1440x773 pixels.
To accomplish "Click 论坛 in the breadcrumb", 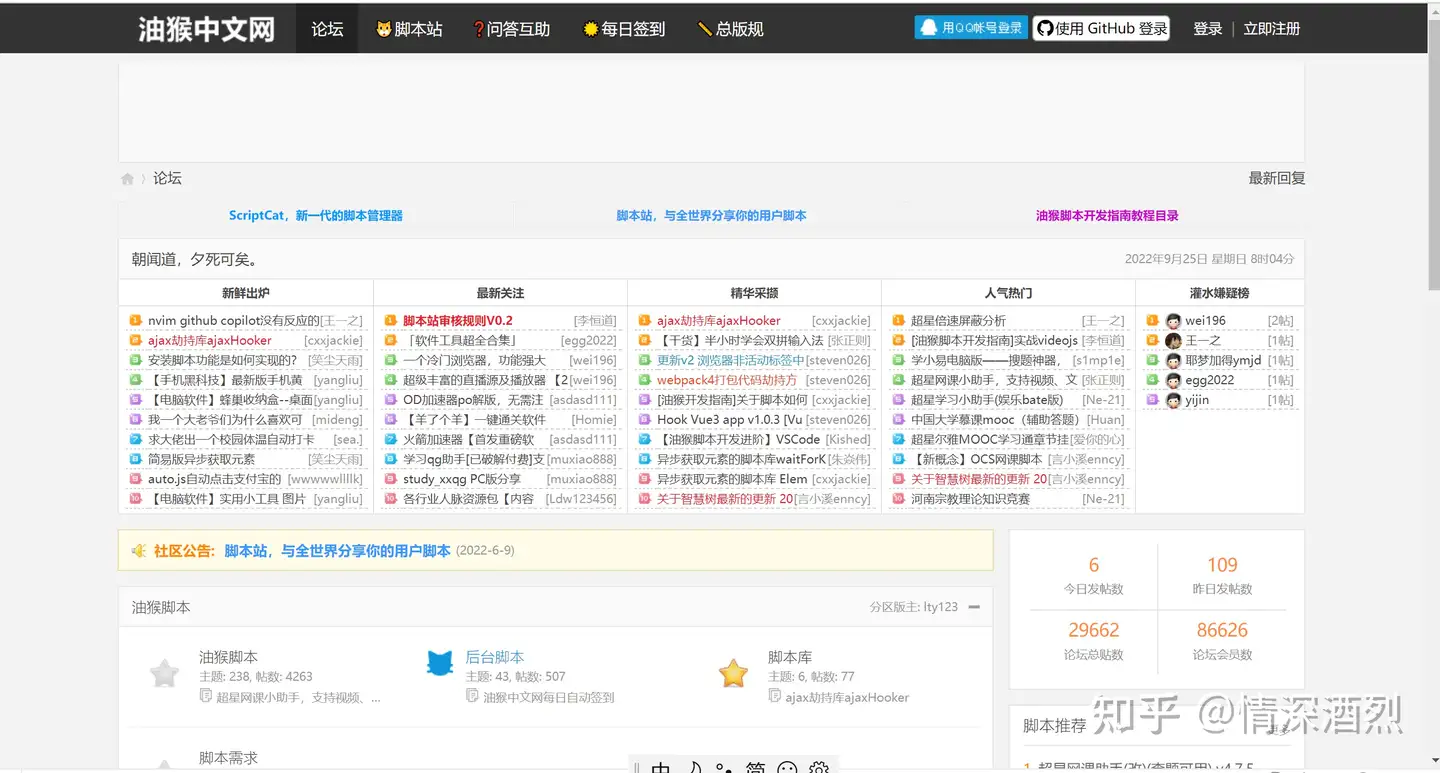I will pos(167,178).
